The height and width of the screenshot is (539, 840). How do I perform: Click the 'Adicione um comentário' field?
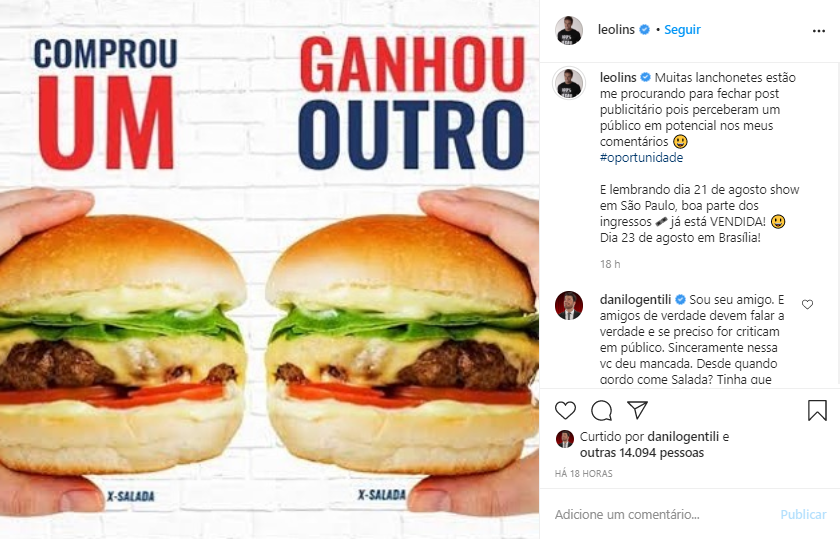click(x=662, y=514)
